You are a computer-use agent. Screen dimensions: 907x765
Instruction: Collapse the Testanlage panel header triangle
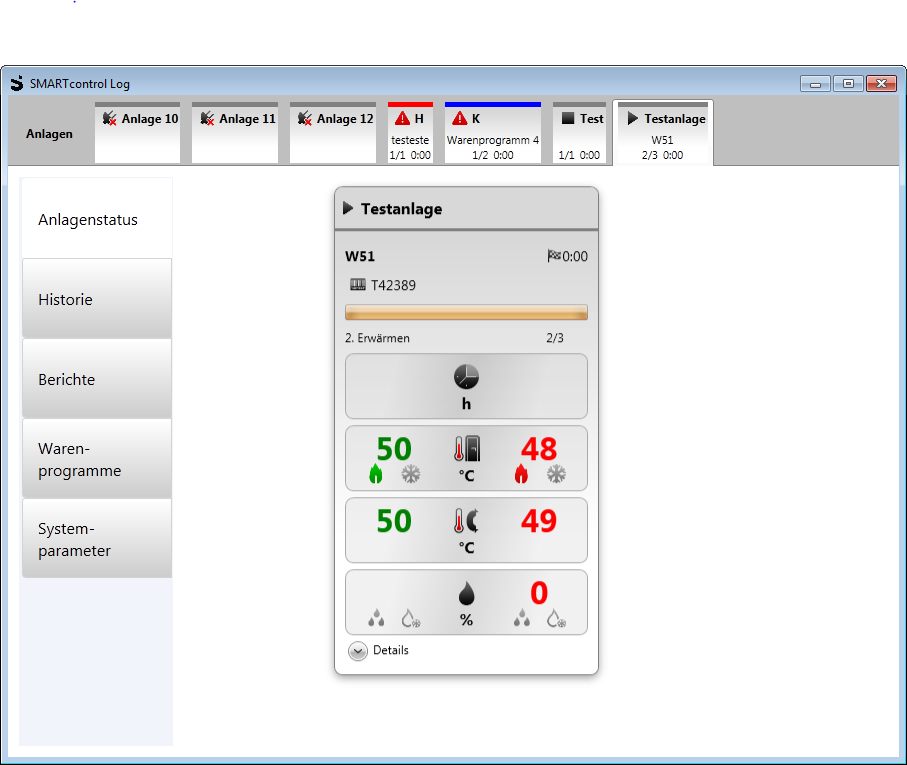(348, 209)
